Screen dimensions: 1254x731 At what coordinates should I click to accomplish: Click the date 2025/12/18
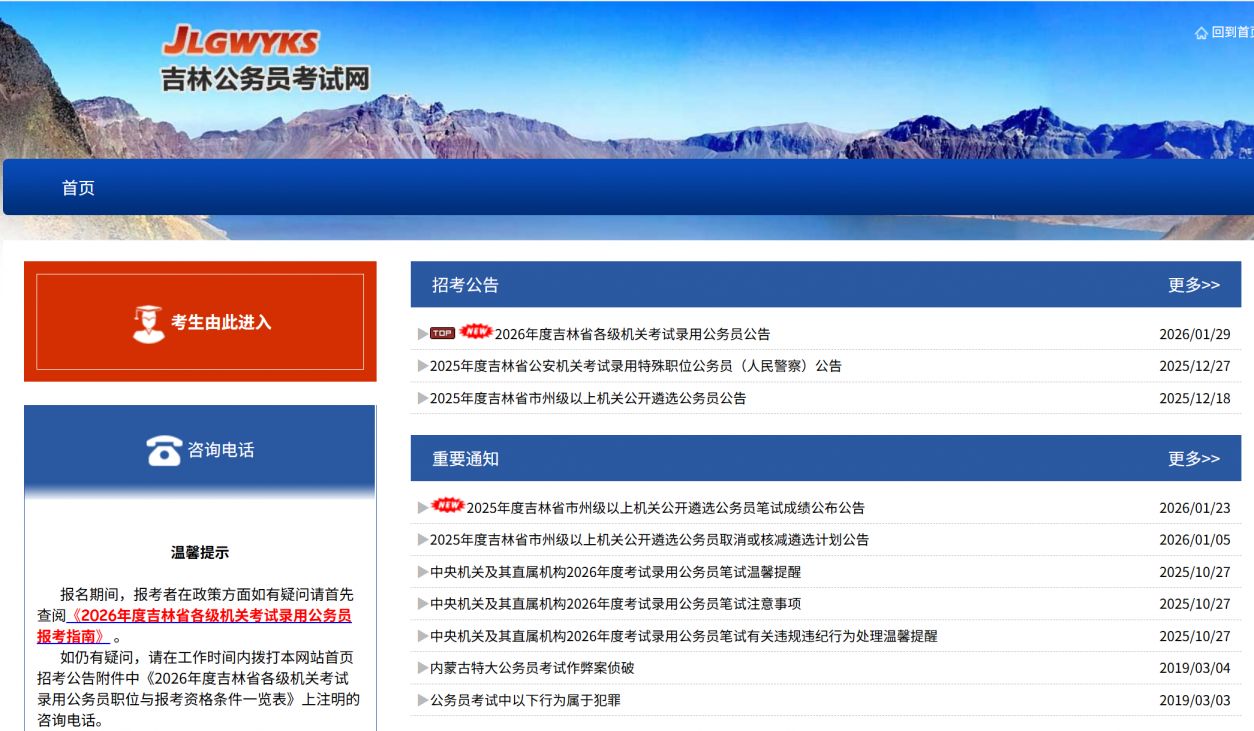coord(1195,398)
